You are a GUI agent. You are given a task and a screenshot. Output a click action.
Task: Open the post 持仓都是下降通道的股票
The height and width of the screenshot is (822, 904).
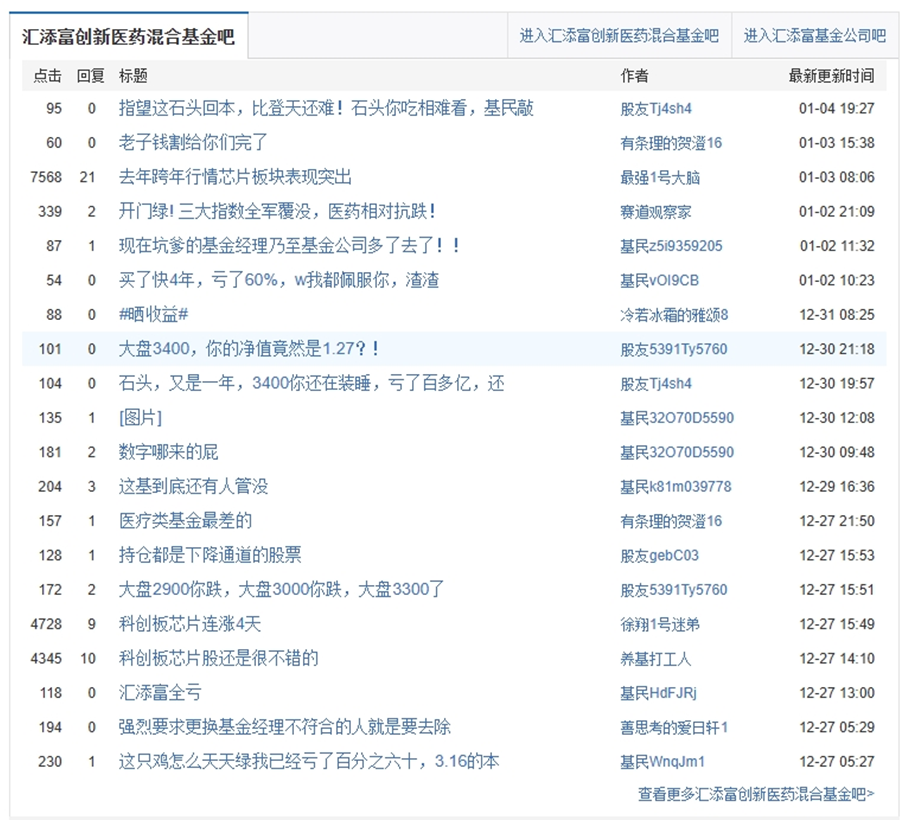210,555
